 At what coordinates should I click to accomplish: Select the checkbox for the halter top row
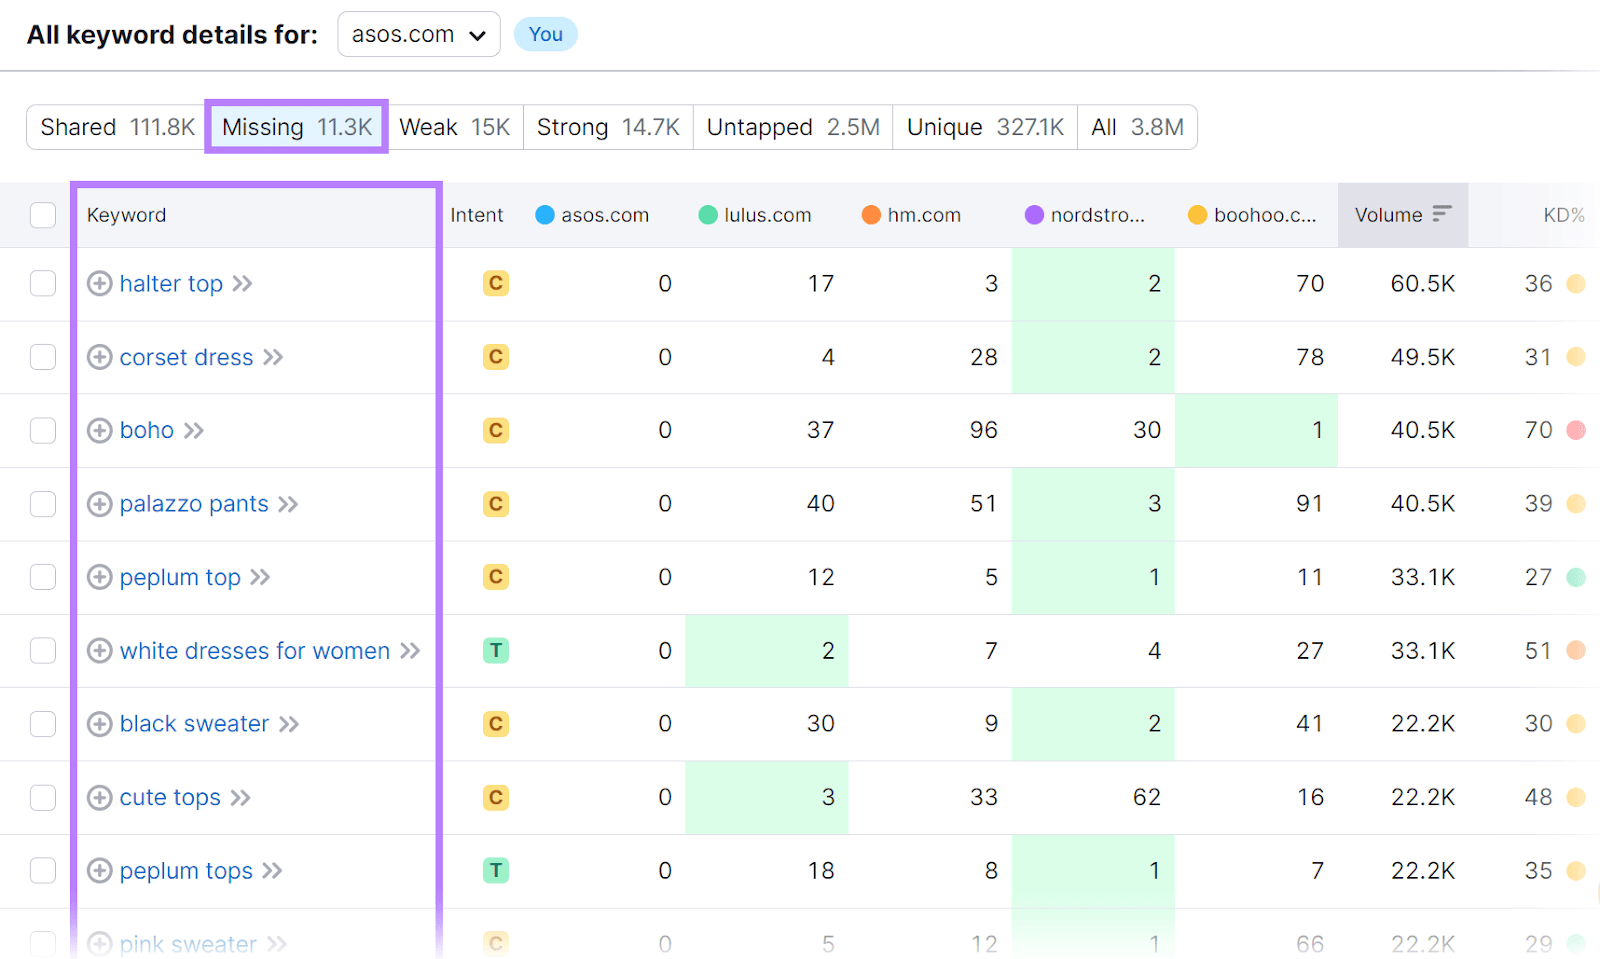[43, 283]
